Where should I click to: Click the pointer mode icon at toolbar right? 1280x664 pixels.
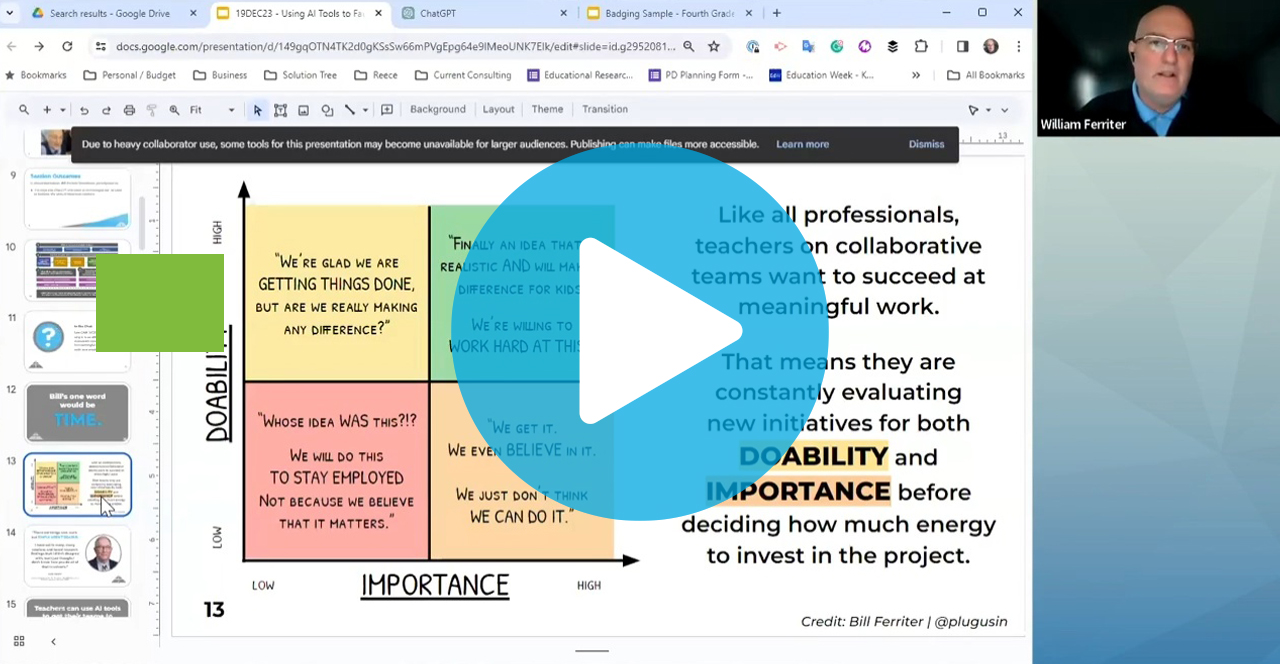coord(973,110)
